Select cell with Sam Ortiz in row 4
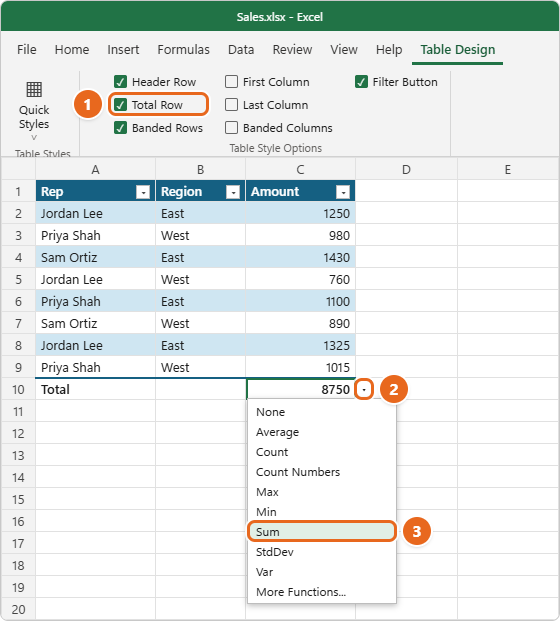Screen dimensions: 560x621 coord(95,258)
